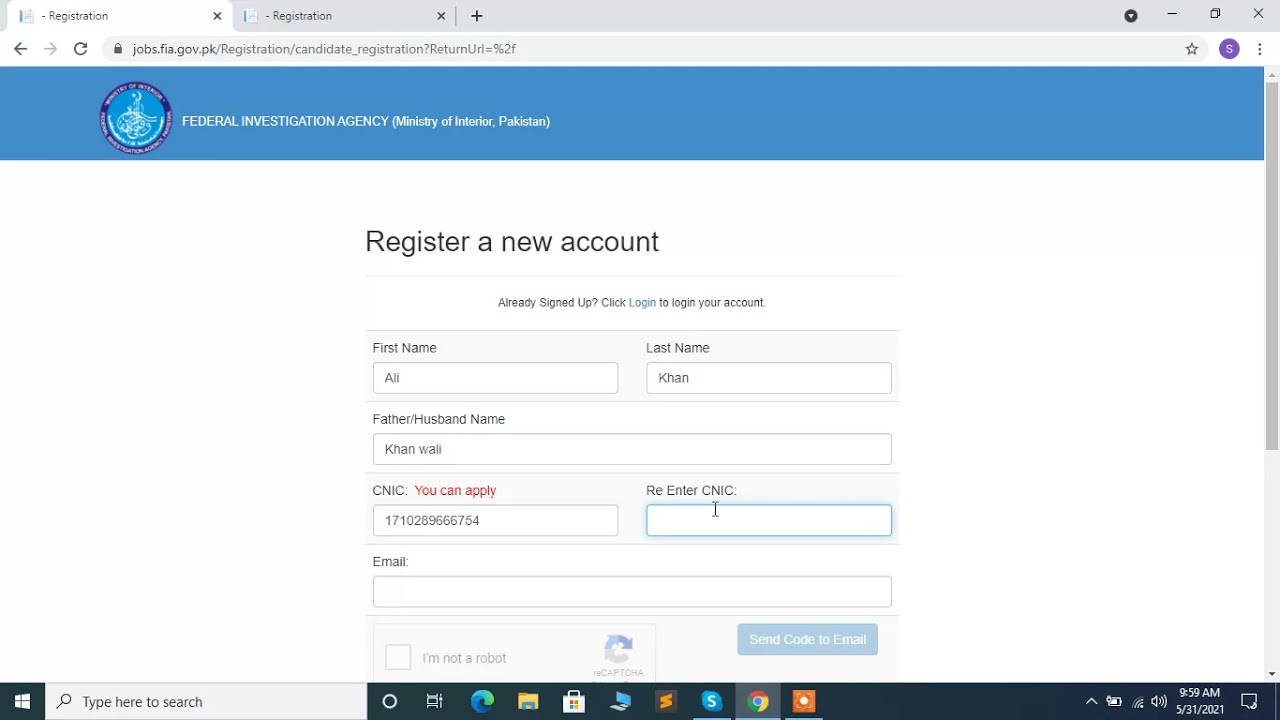Click the Email input field
This screenshot has width=1280, height=720.
[632, 592]
